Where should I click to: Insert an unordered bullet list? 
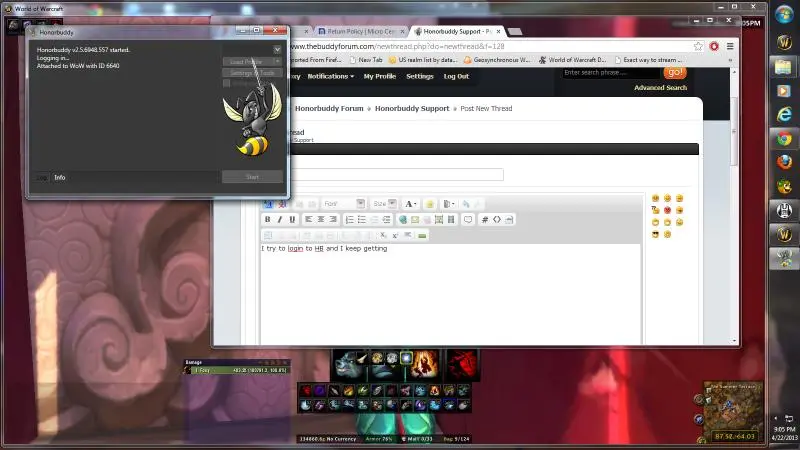coord(362,219)
